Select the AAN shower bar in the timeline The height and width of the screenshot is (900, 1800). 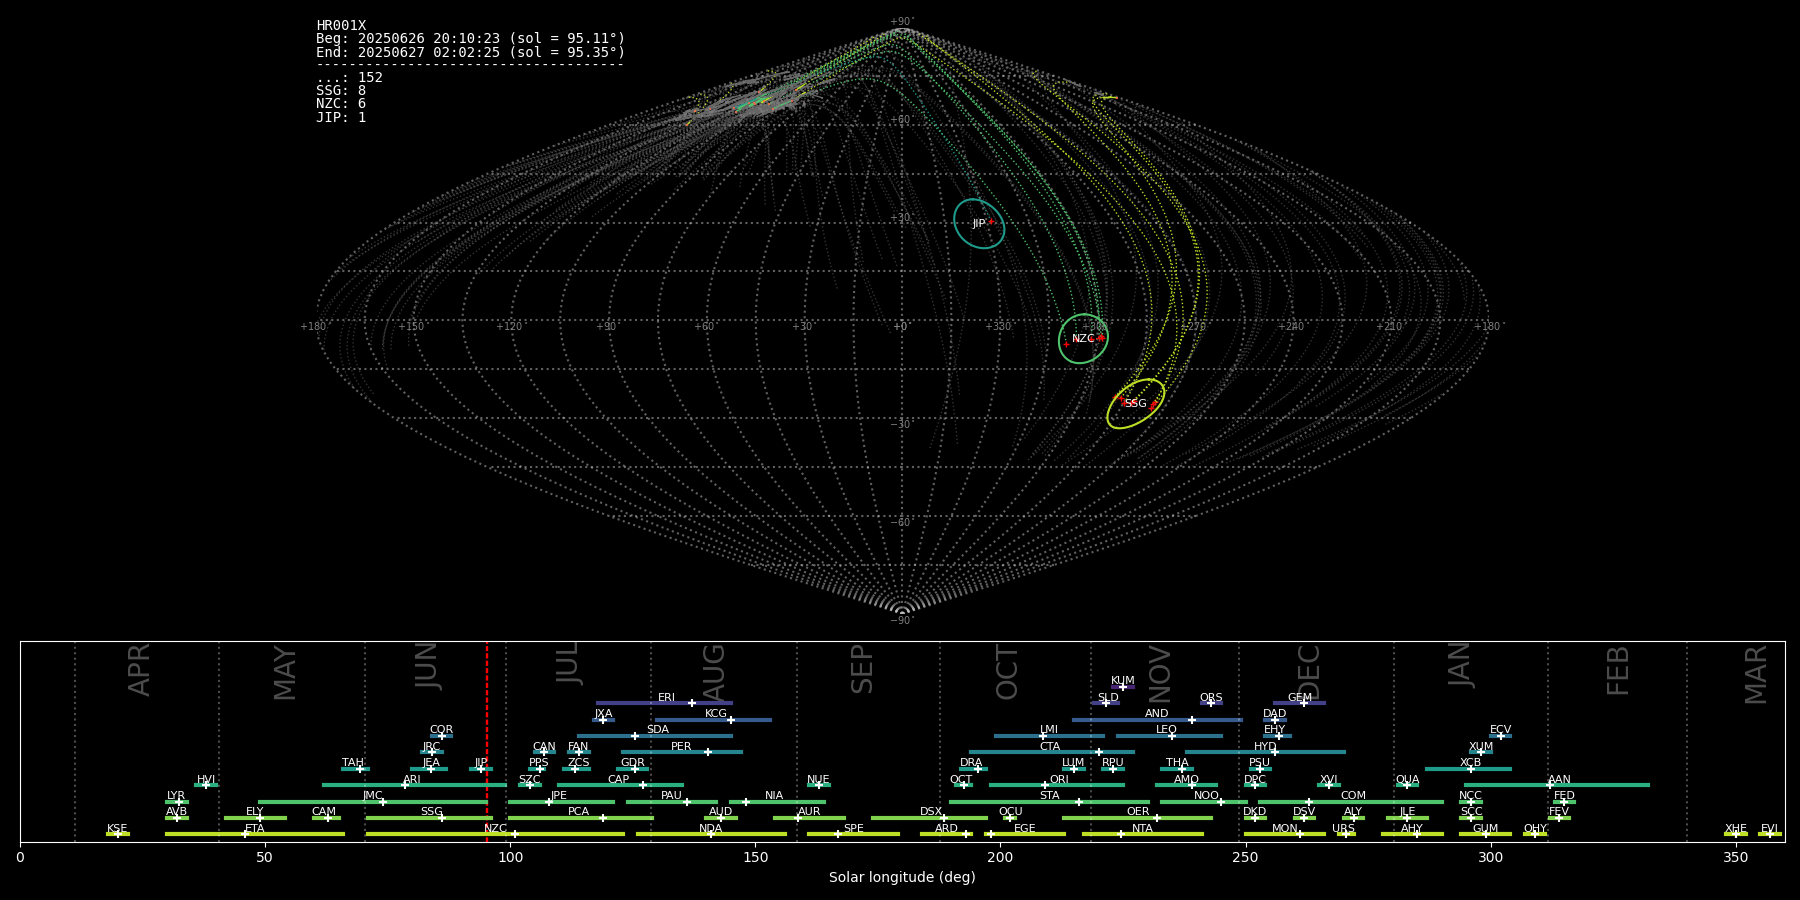tap(1557, 785)
